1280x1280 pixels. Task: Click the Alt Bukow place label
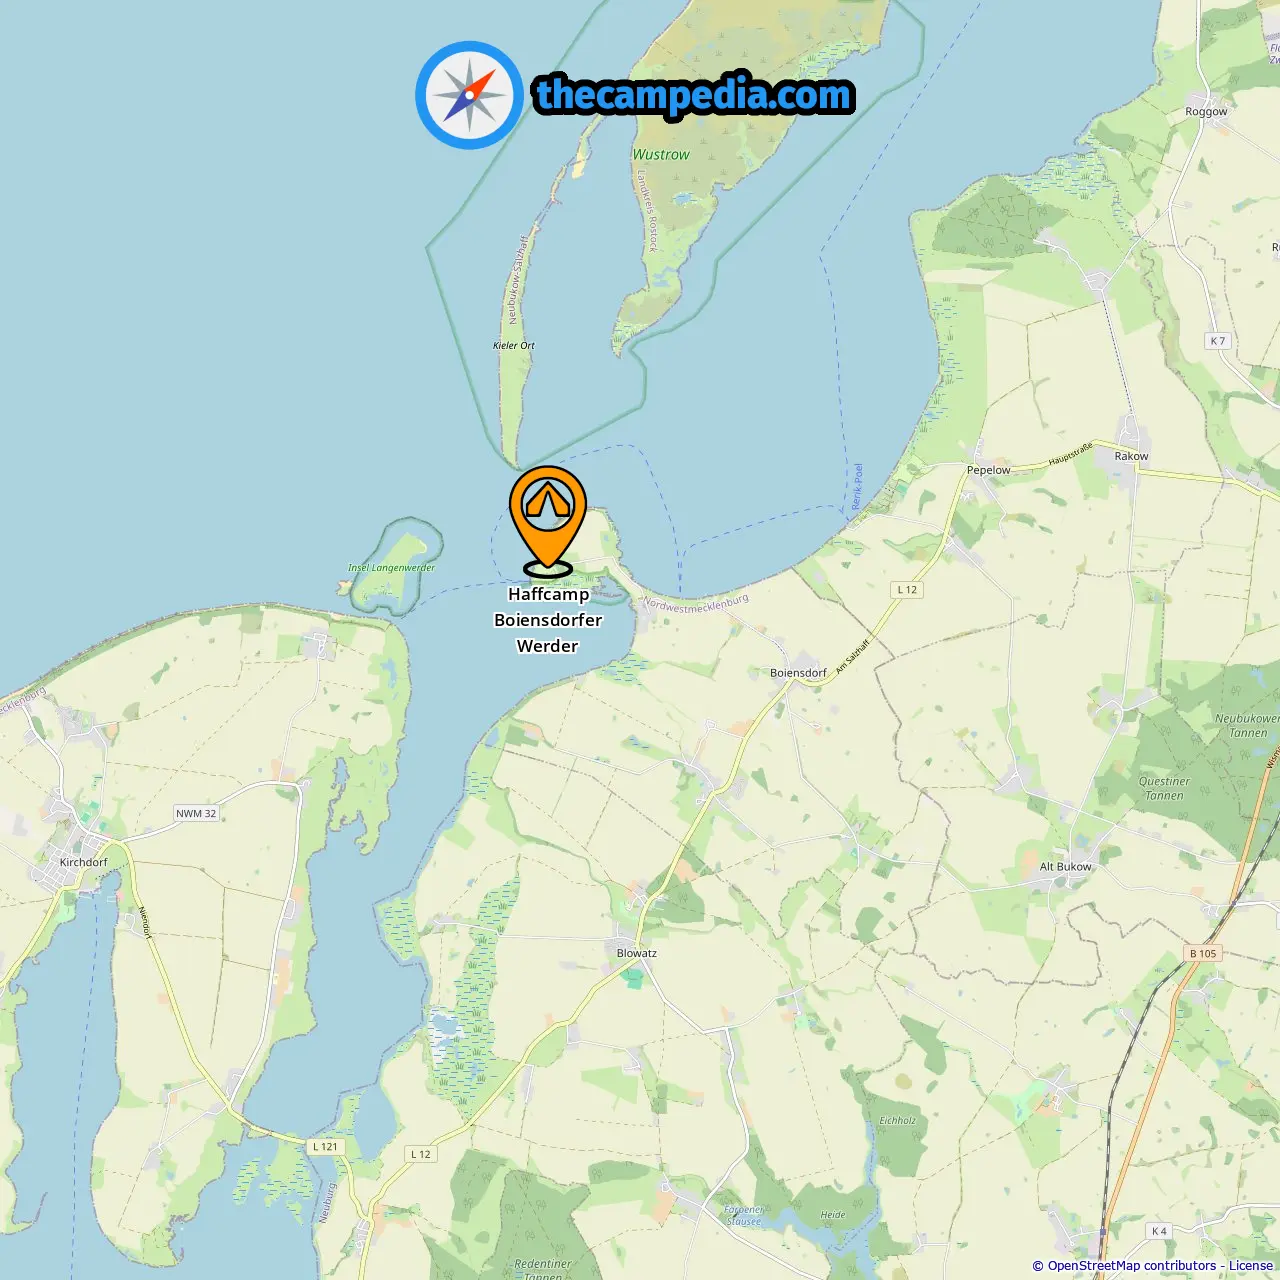tap(1066, 867)
